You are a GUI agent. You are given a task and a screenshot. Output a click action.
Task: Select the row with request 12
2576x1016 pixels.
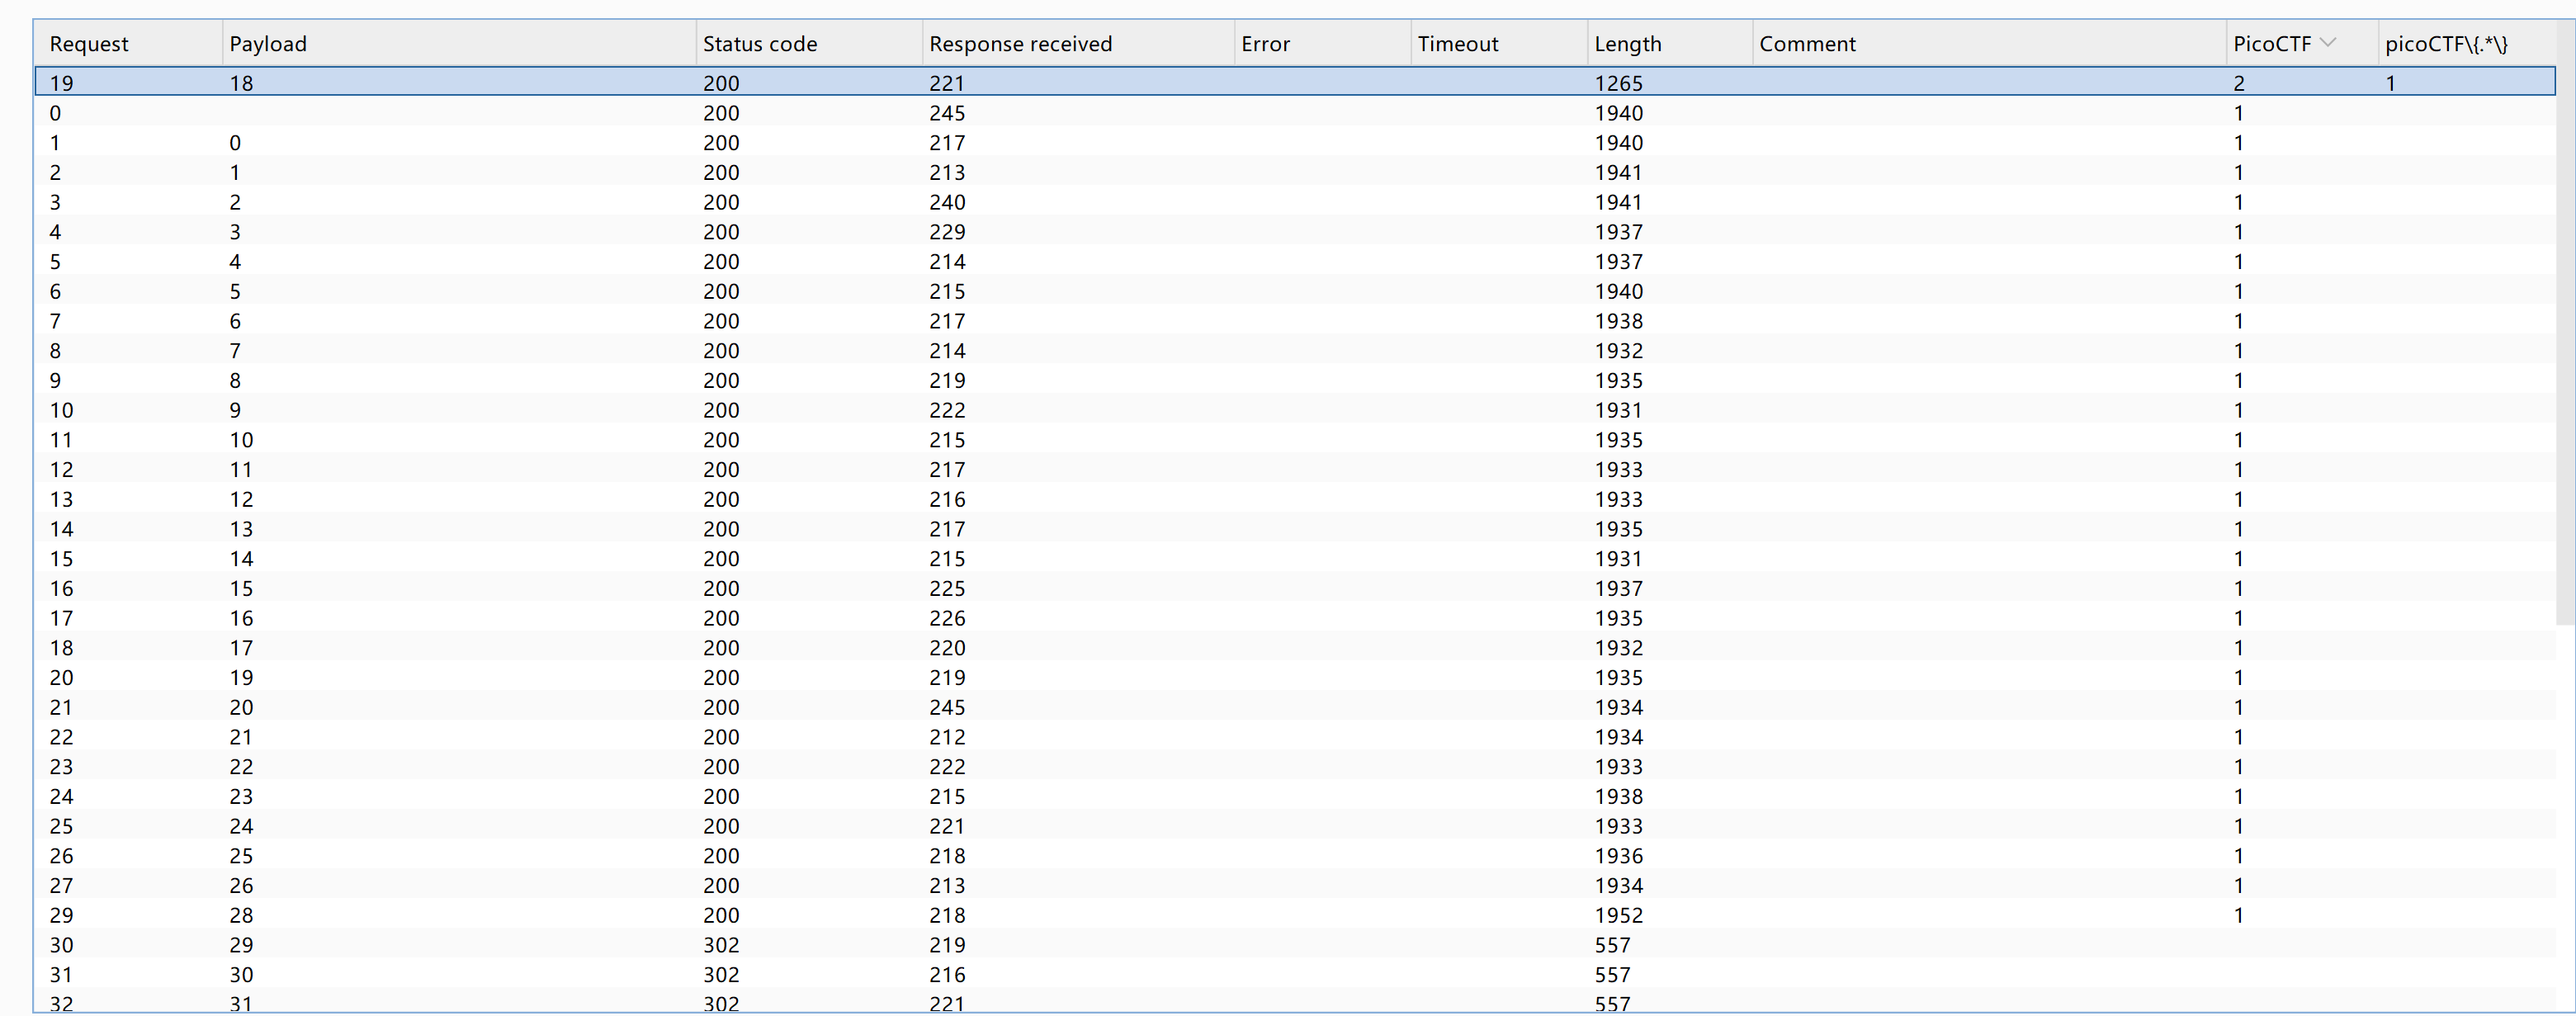tap(1295, 469)
